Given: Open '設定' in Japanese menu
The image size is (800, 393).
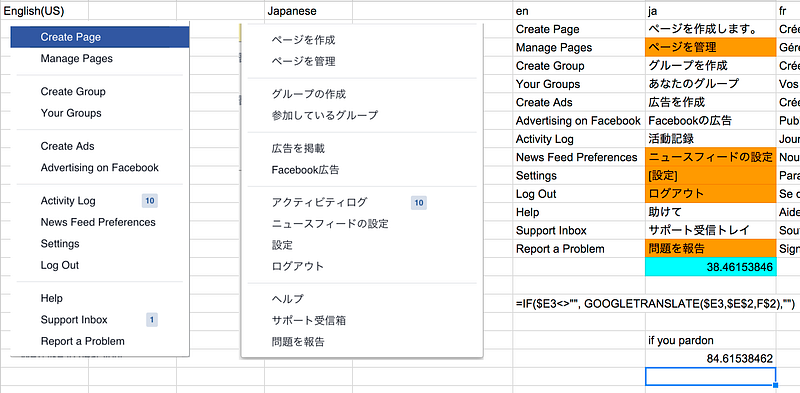Looking at the screenshot, I should tap(282, 245).
